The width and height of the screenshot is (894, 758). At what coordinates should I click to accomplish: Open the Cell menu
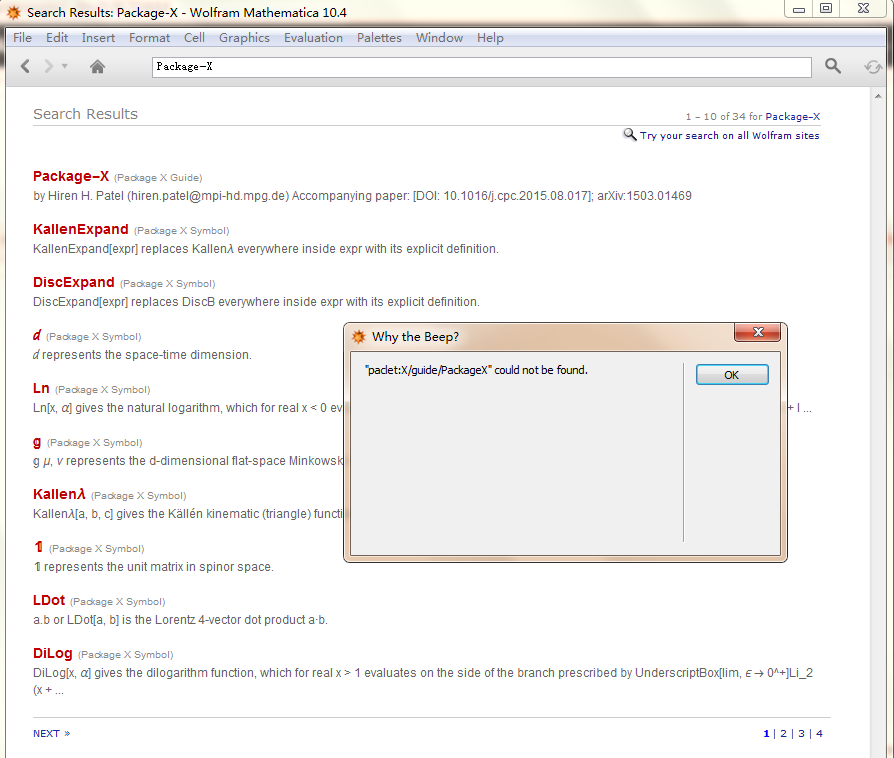point(194,38)
